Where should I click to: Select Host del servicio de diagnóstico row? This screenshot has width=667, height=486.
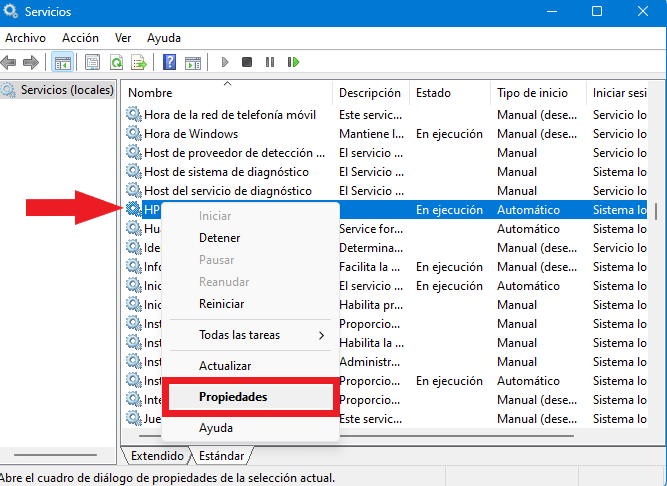[386, 190]
